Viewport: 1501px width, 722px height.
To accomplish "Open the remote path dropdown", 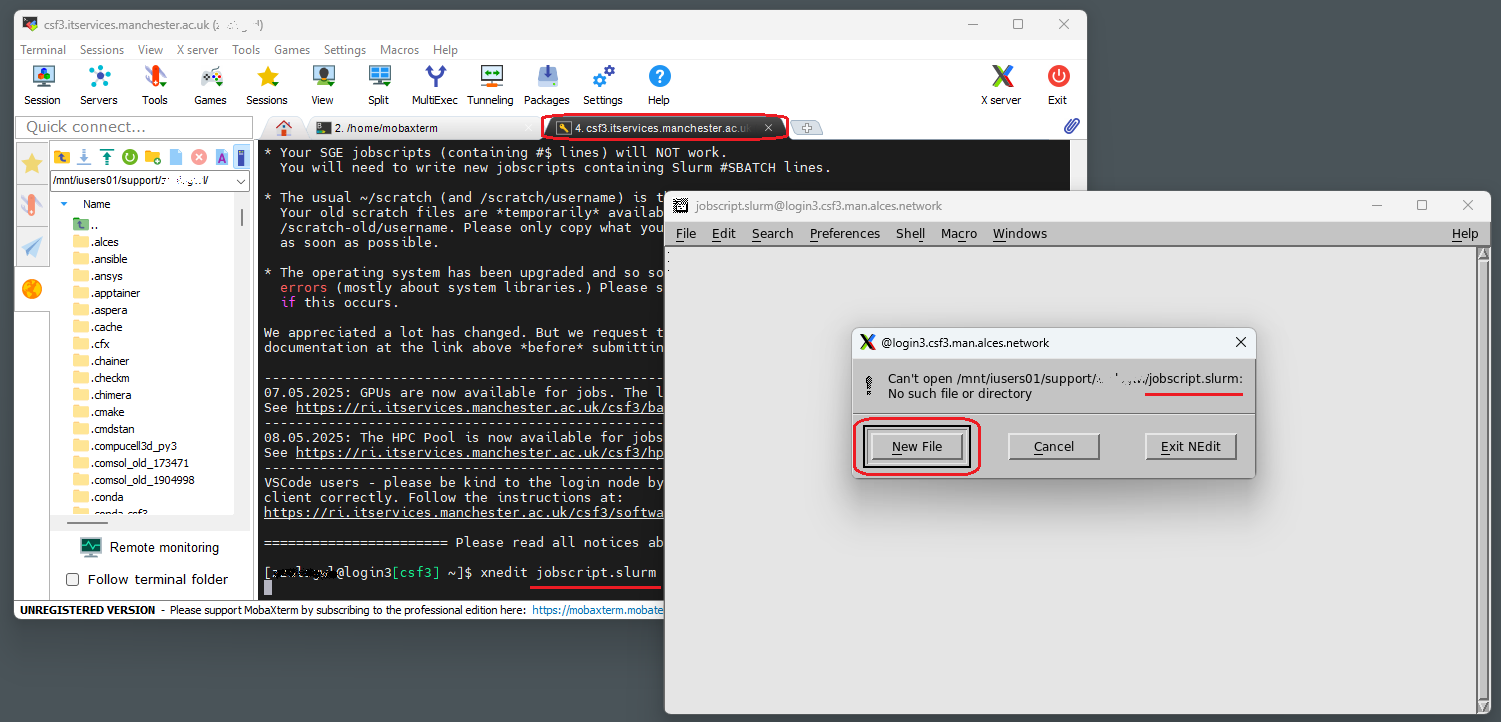I will (x=241, y=181).
